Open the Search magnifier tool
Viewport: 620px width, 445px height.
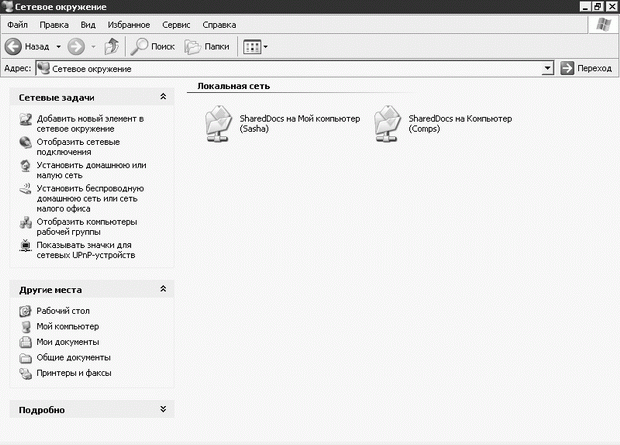pyautogui.click(x=139, y=47)
